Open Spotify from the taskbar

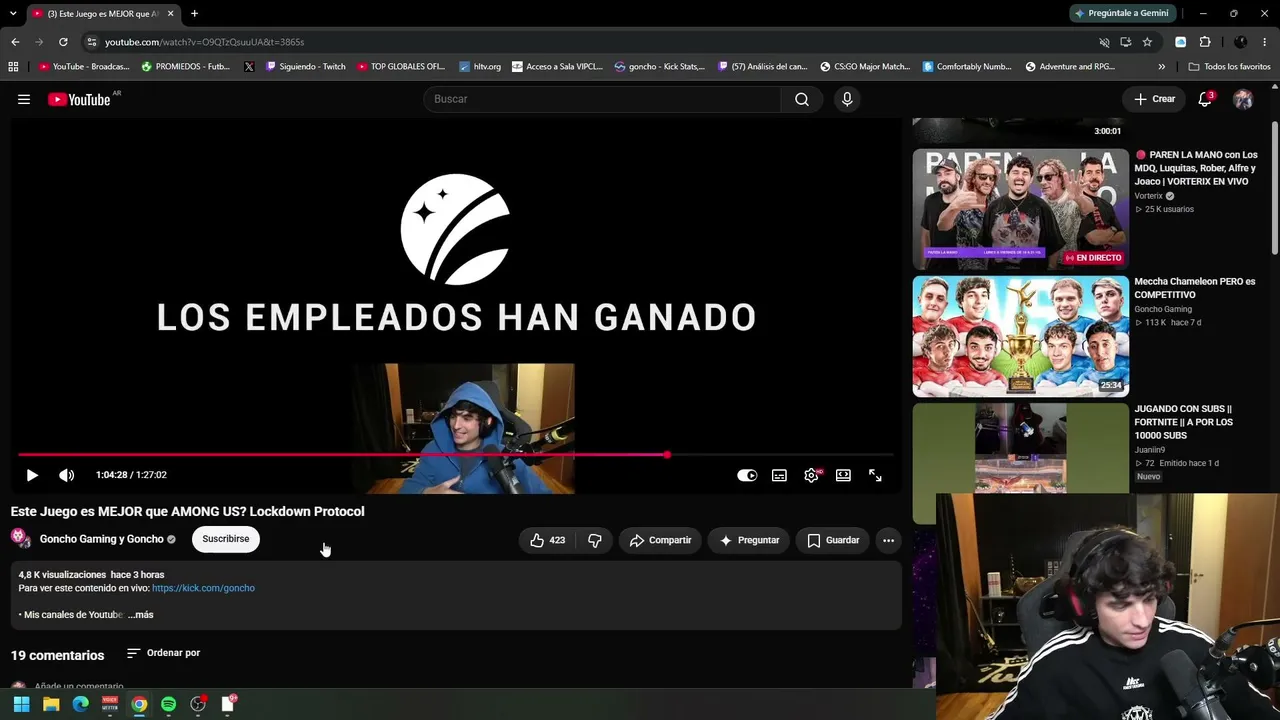pyautogui.click(x=168, y=704)
